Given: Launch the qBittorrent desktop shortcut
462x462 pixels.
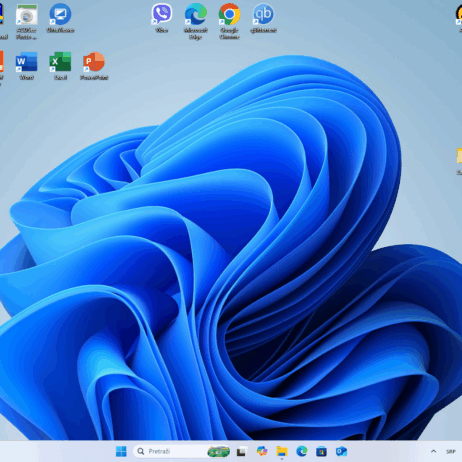Looking at the screenshot, I should click(x=263, y=18).
